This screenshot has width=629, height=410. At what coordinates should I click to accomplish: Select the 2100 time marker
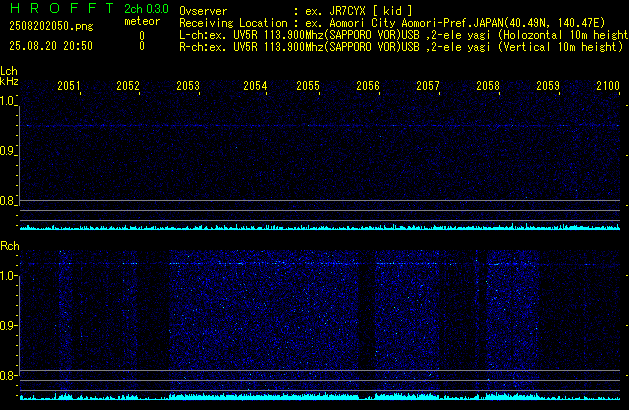608,86
